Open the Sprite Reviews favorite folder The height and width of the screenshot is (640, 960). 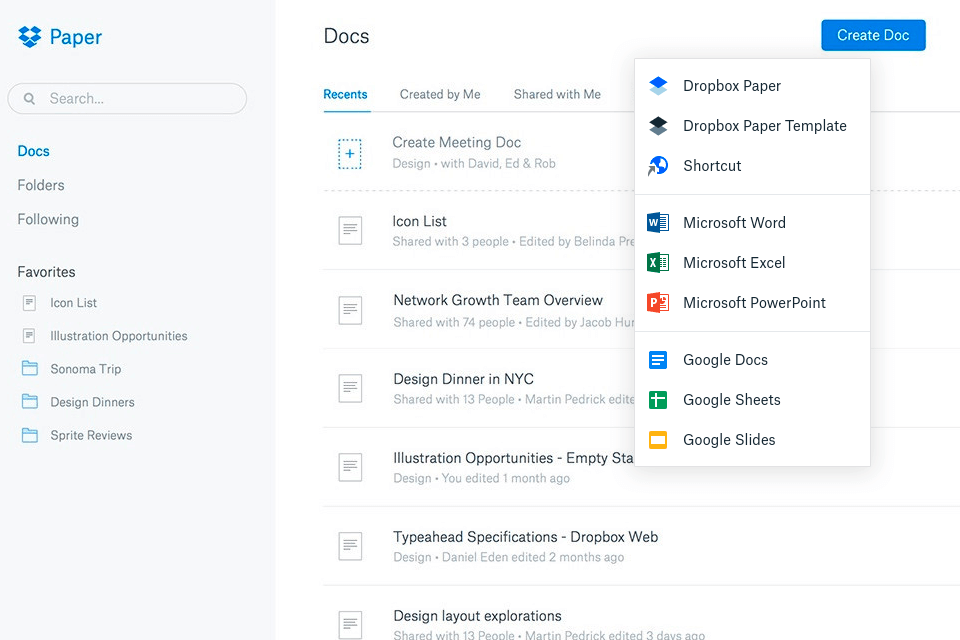tap(91, 435)
